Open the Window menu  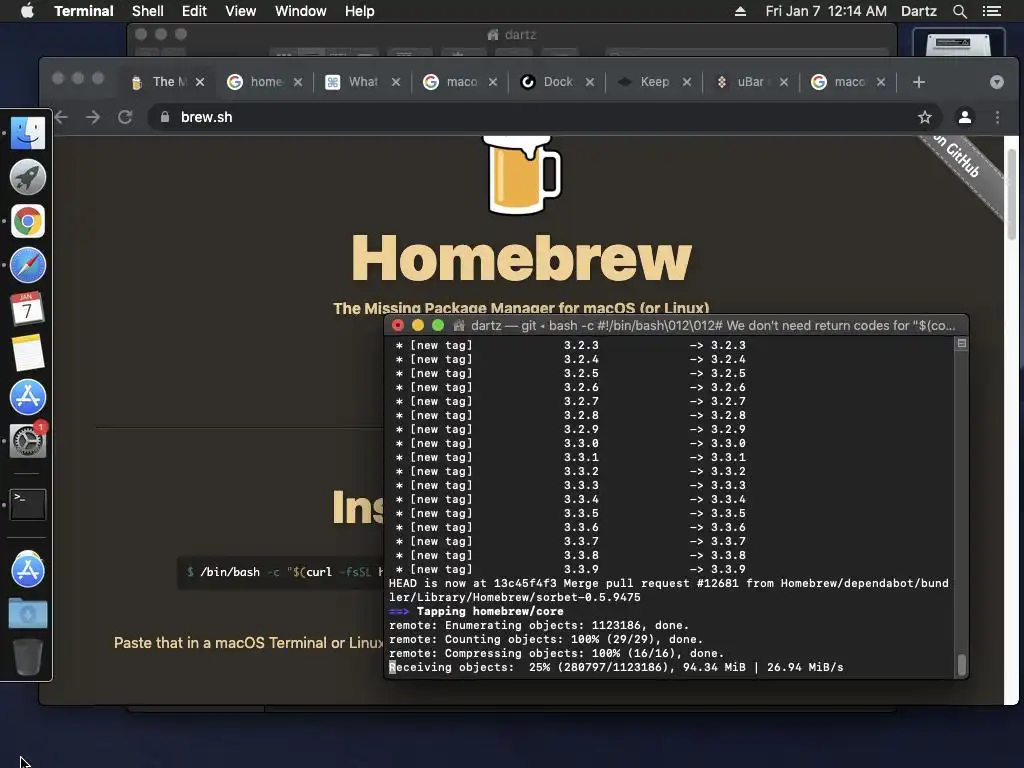click(x=300, y=11)
